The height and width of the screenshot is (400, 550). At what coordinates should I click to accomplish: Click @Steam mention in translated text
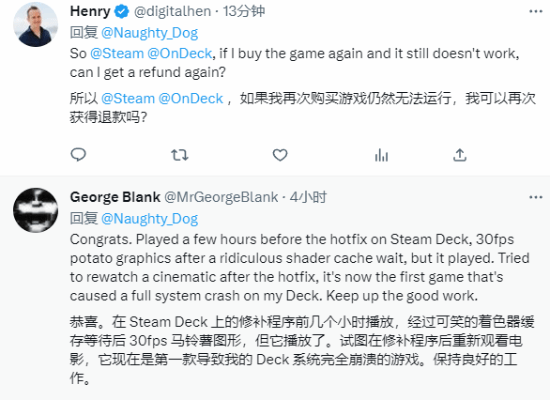point(128,99)
